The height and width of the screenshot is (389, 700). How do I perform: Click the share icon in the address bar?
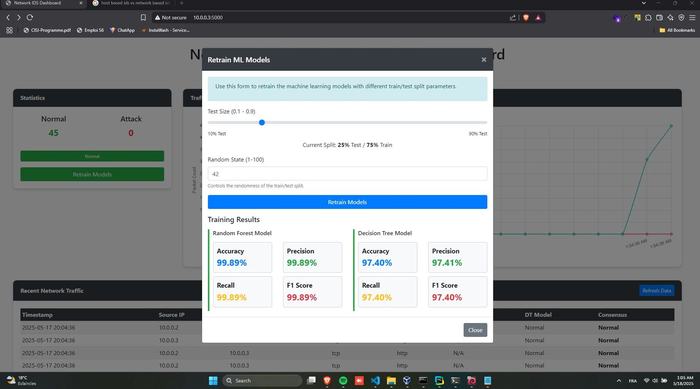(x=513, y=18)
